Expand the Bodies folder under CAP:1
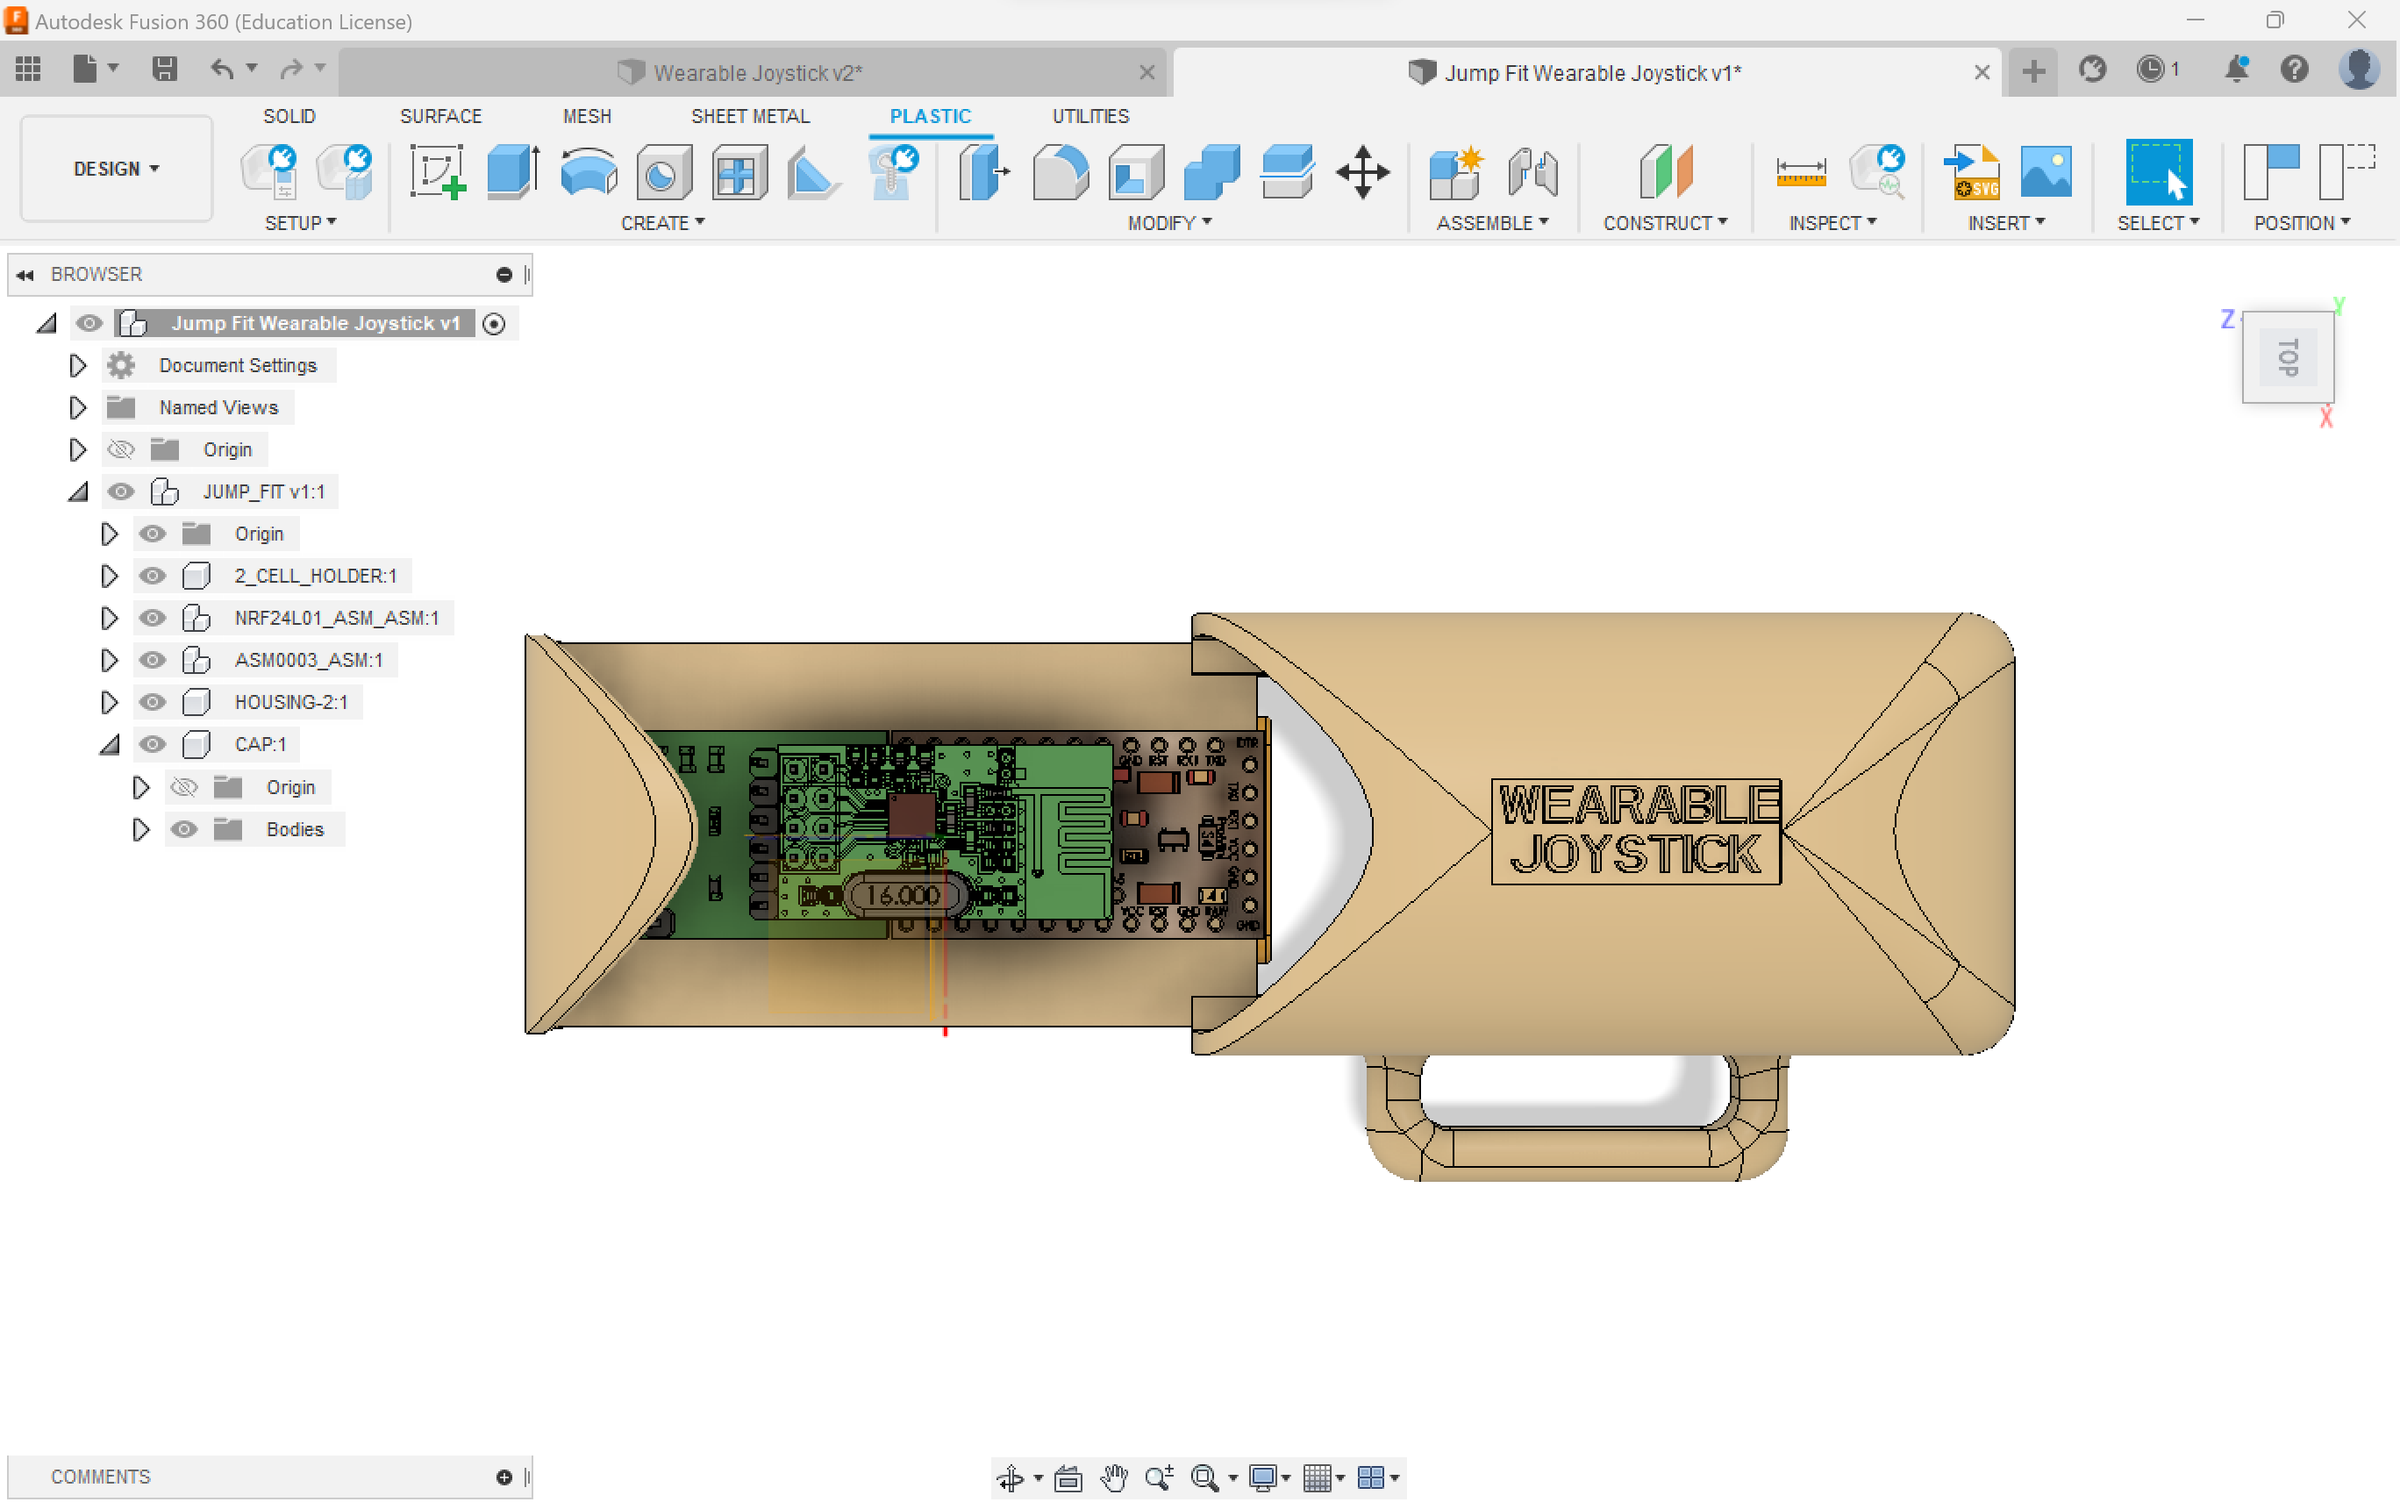The image size is (2400, 1504). click(141, 830)
